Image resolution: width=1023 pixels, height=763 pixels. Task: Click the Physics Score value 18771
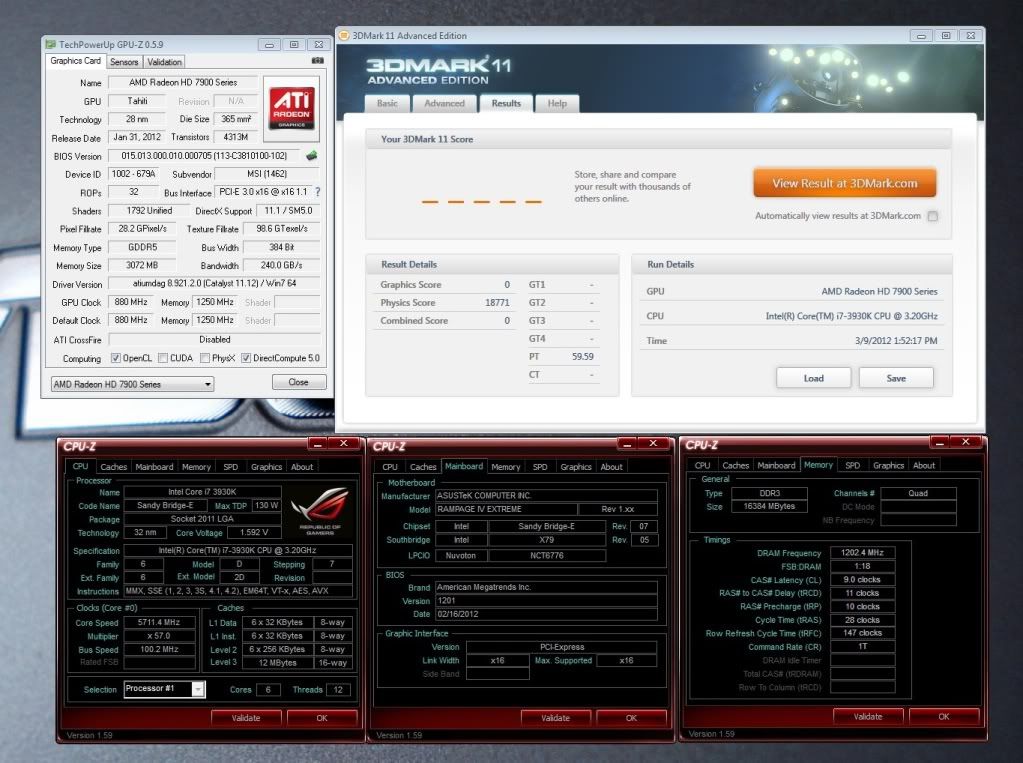497,302
